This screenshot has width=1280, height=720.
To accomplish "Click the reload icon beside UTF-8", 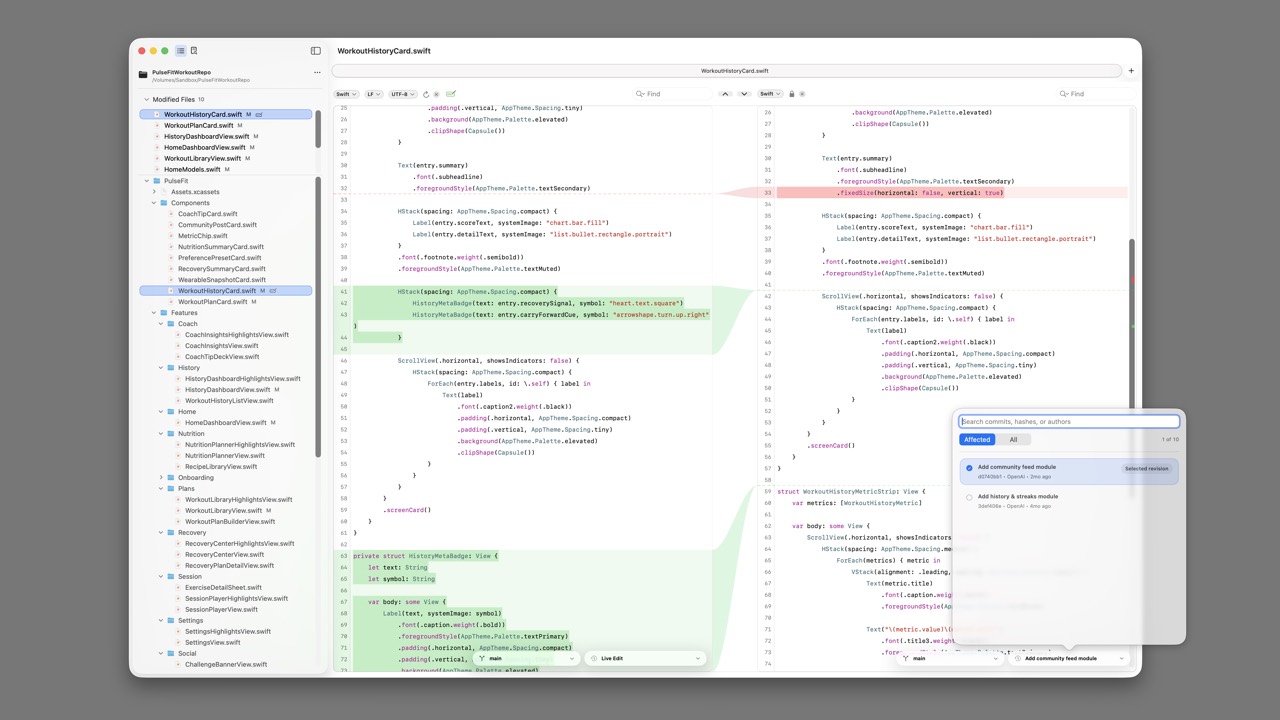I will [426, 94].
